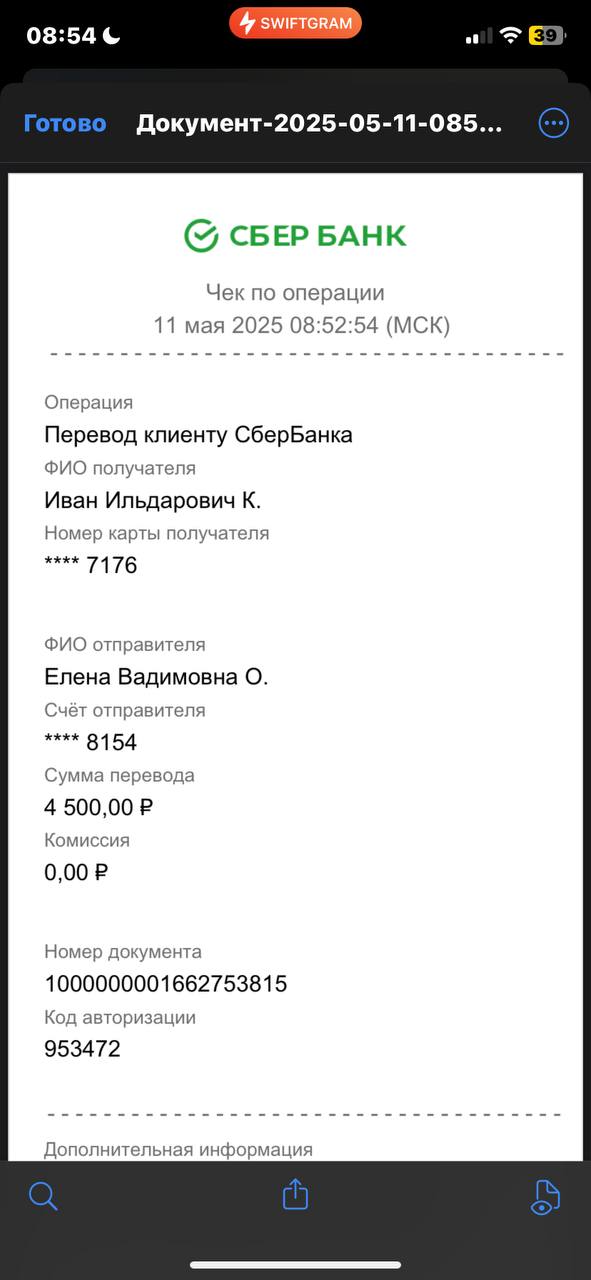The height and width of the screenshot is (1280, 591).
Task: Tap the transfer amount 4 500,00 ₽
Action: pyautogui.click(x=99, y=807)
